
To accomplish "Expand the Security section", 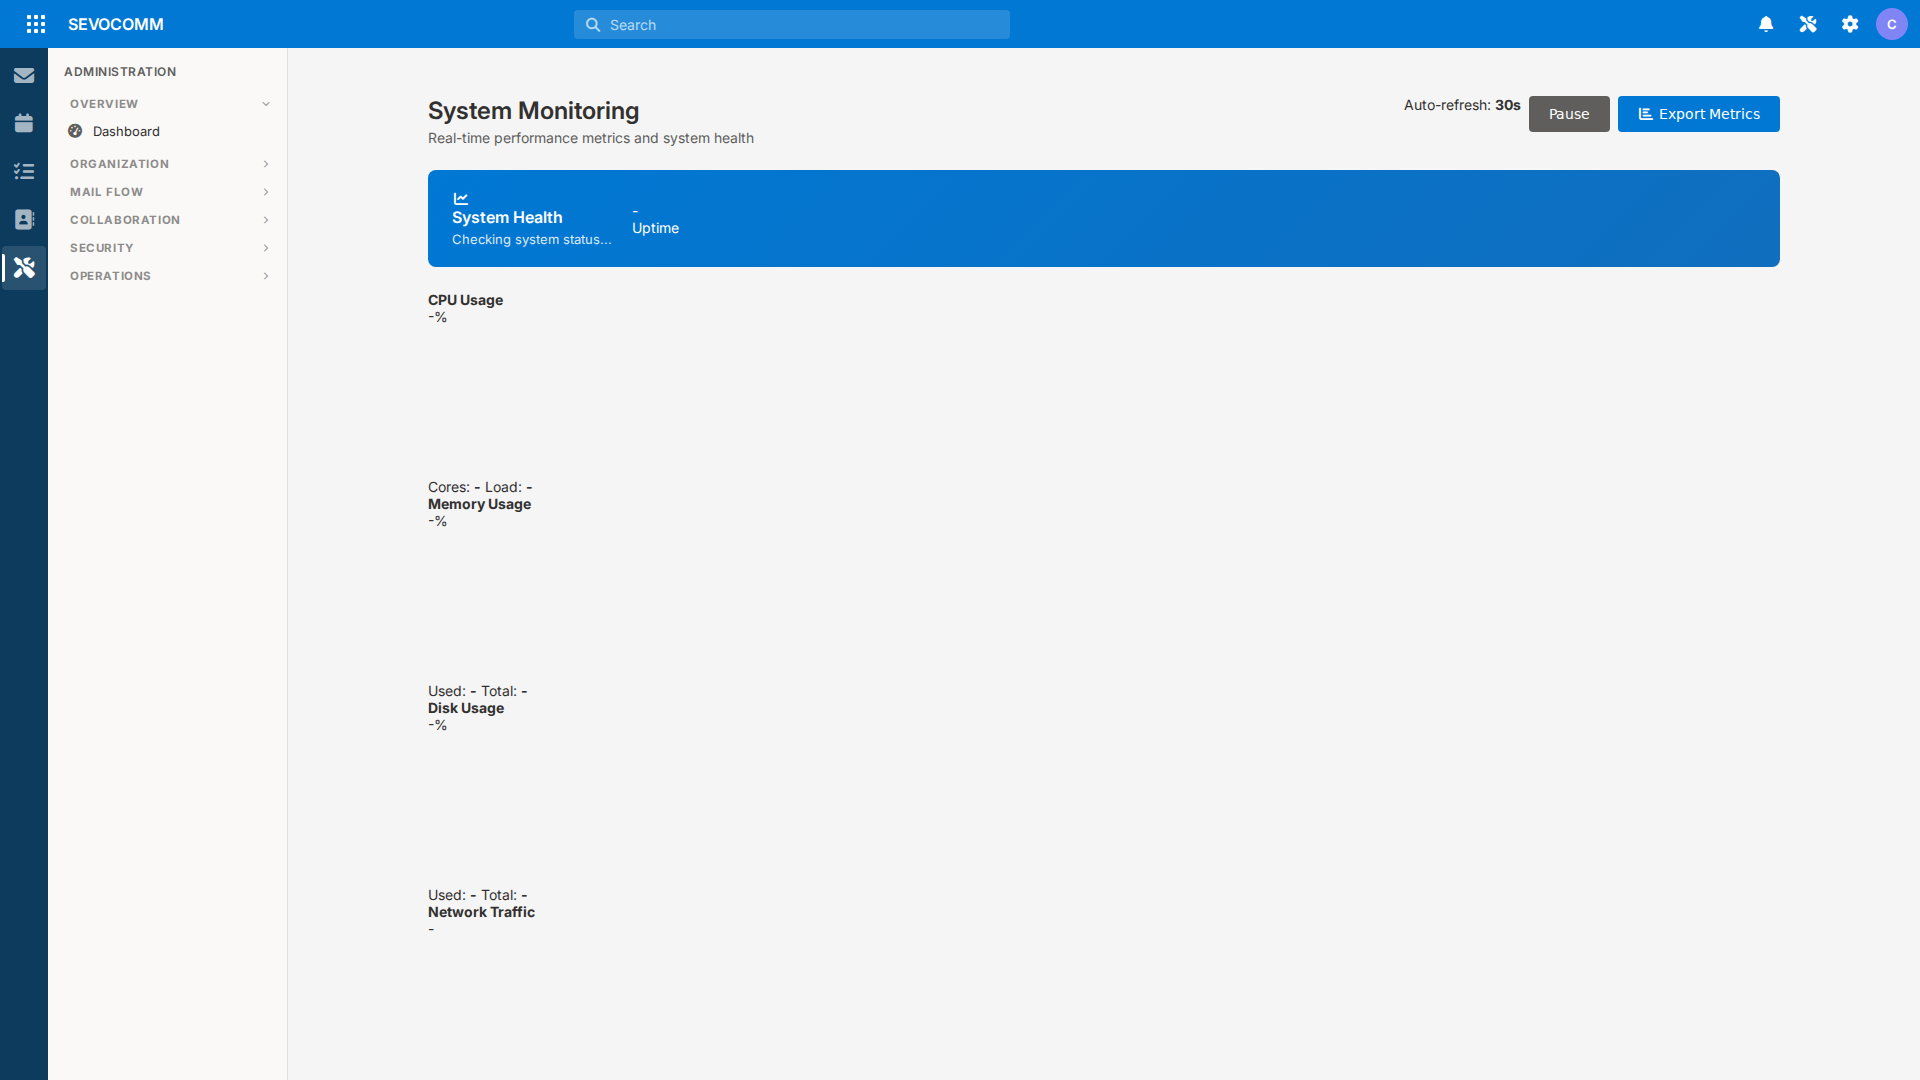I will (167, 247).
